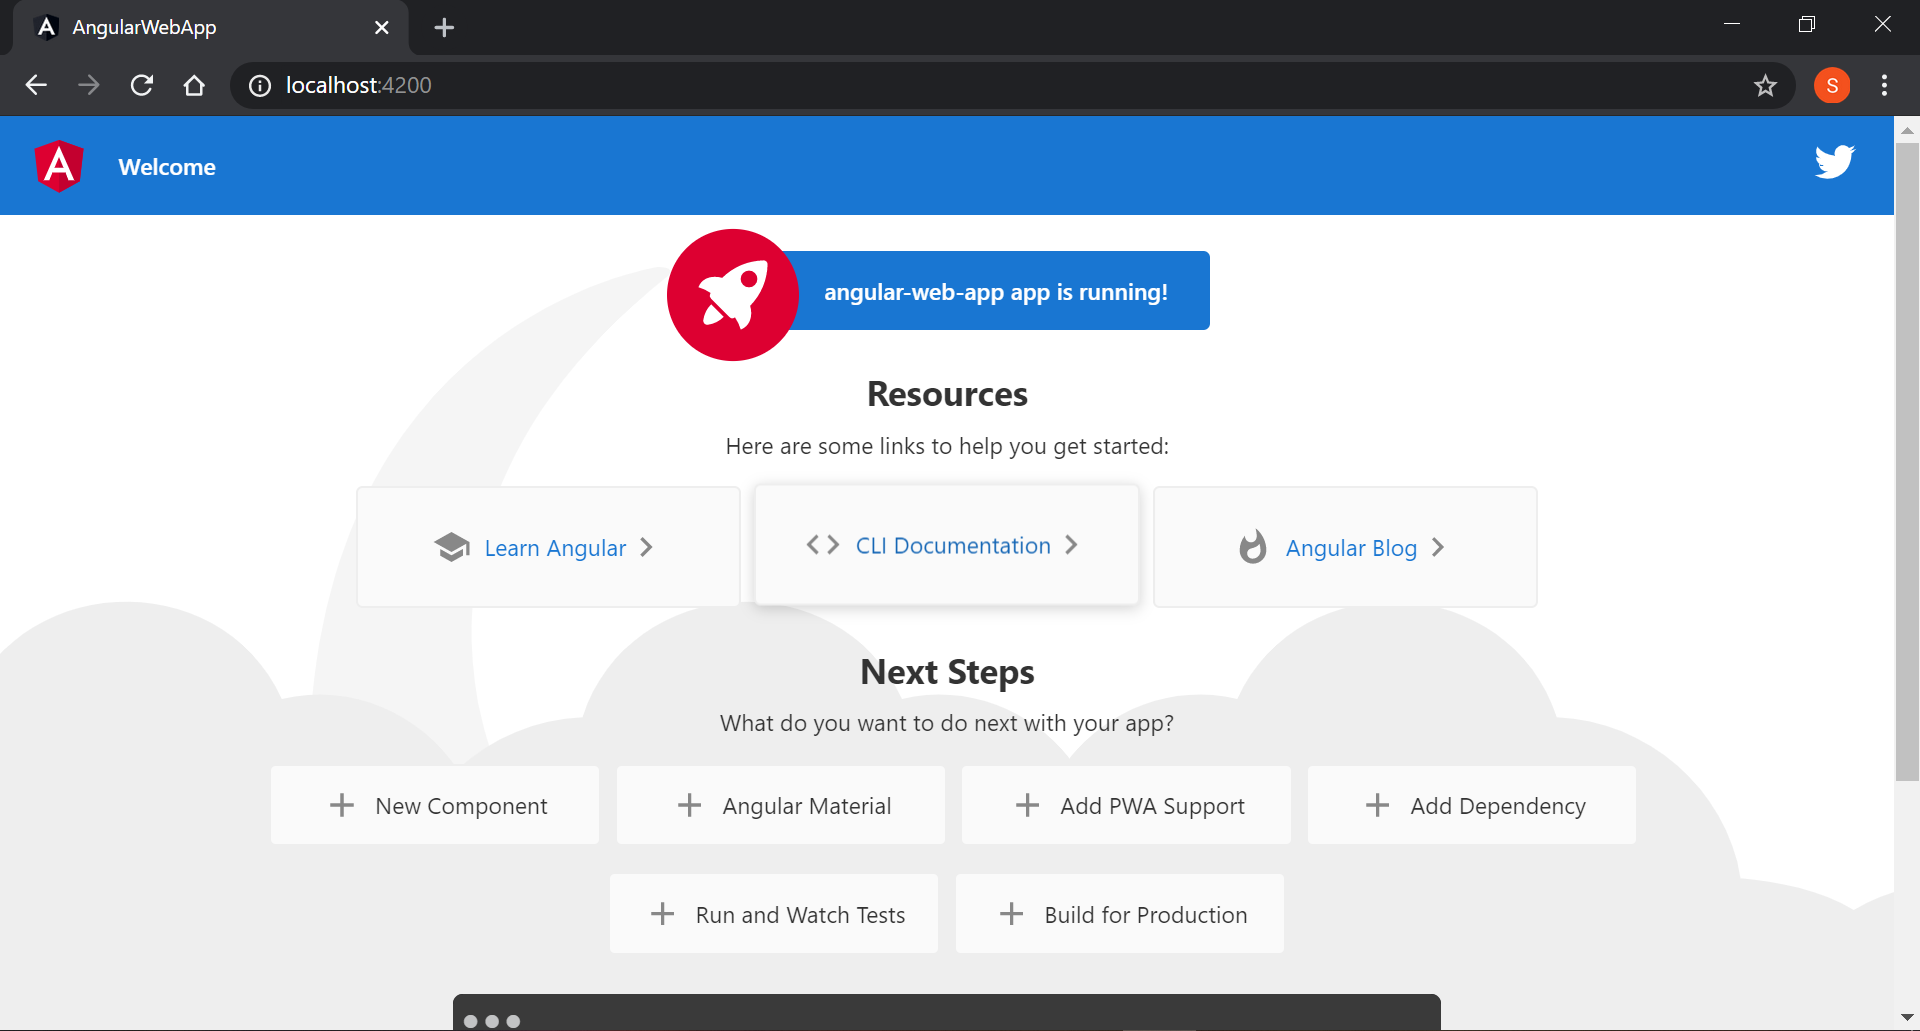Click the Build for Production button
The height and width of the screenshot is (1031, 1920).
pyautogui.click(x=1119, y=913)
